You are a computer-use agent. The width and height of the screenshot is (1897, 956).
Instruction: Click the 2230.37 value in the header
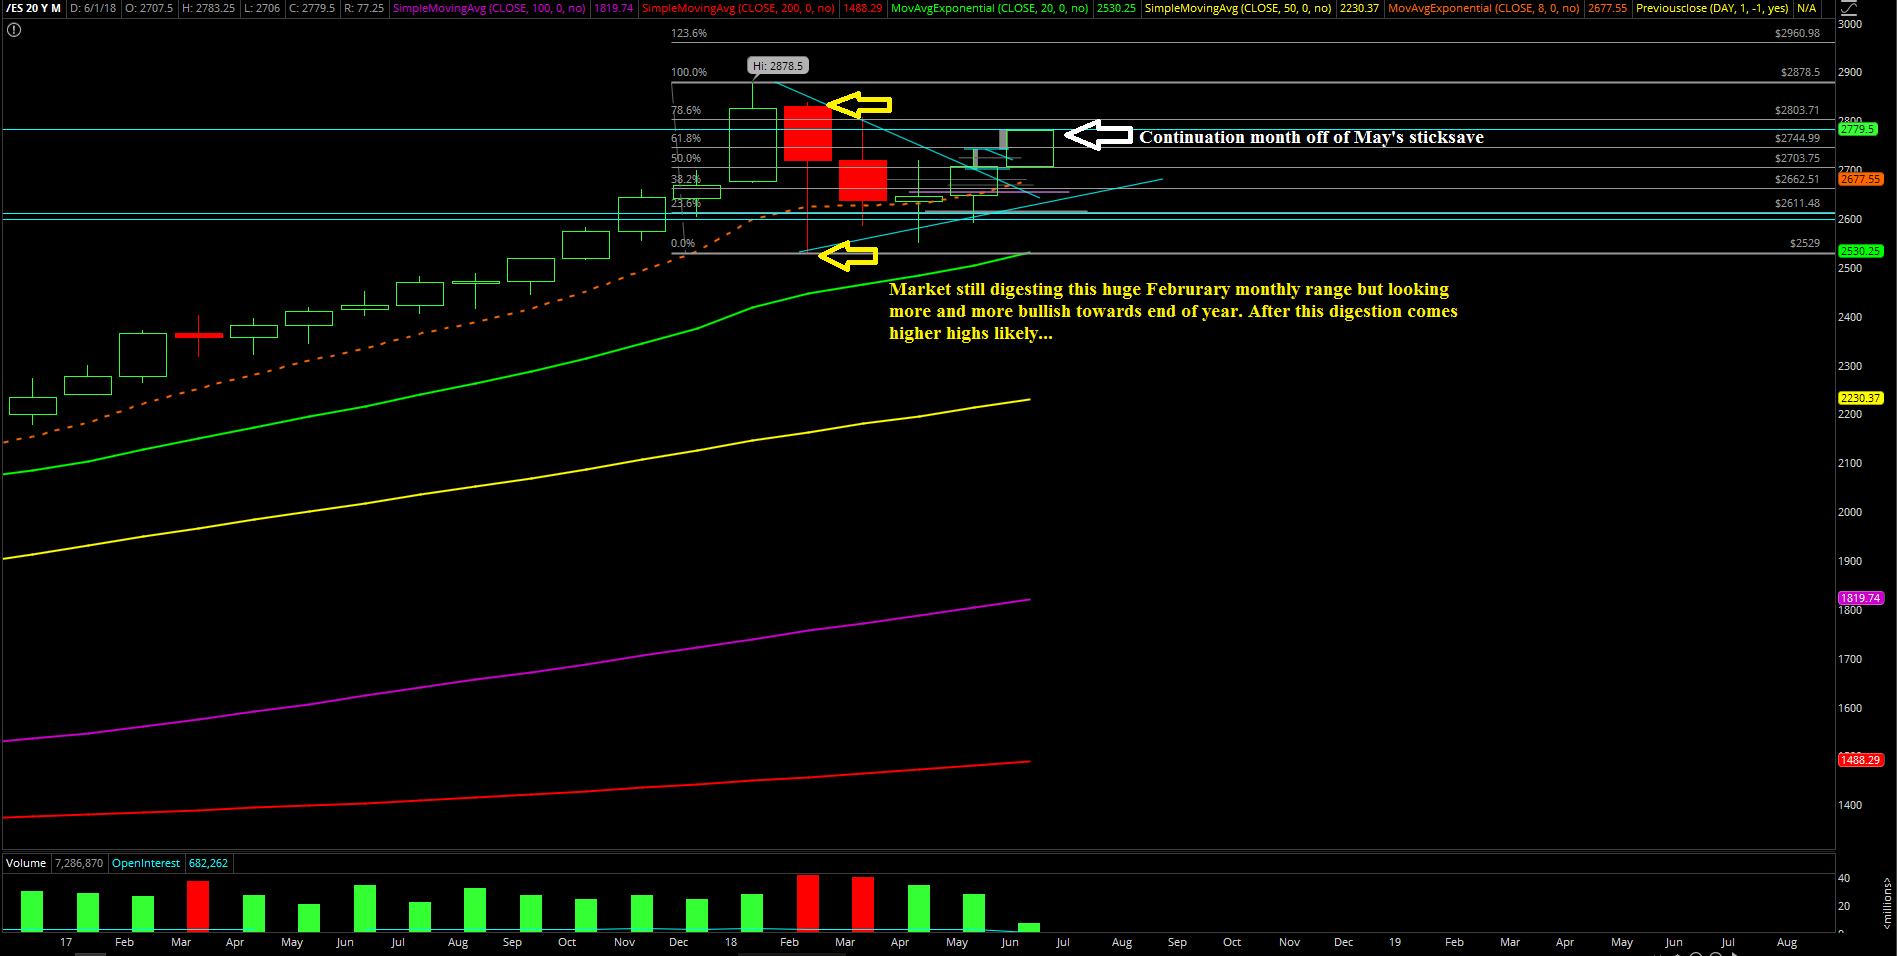point(1359,8)
